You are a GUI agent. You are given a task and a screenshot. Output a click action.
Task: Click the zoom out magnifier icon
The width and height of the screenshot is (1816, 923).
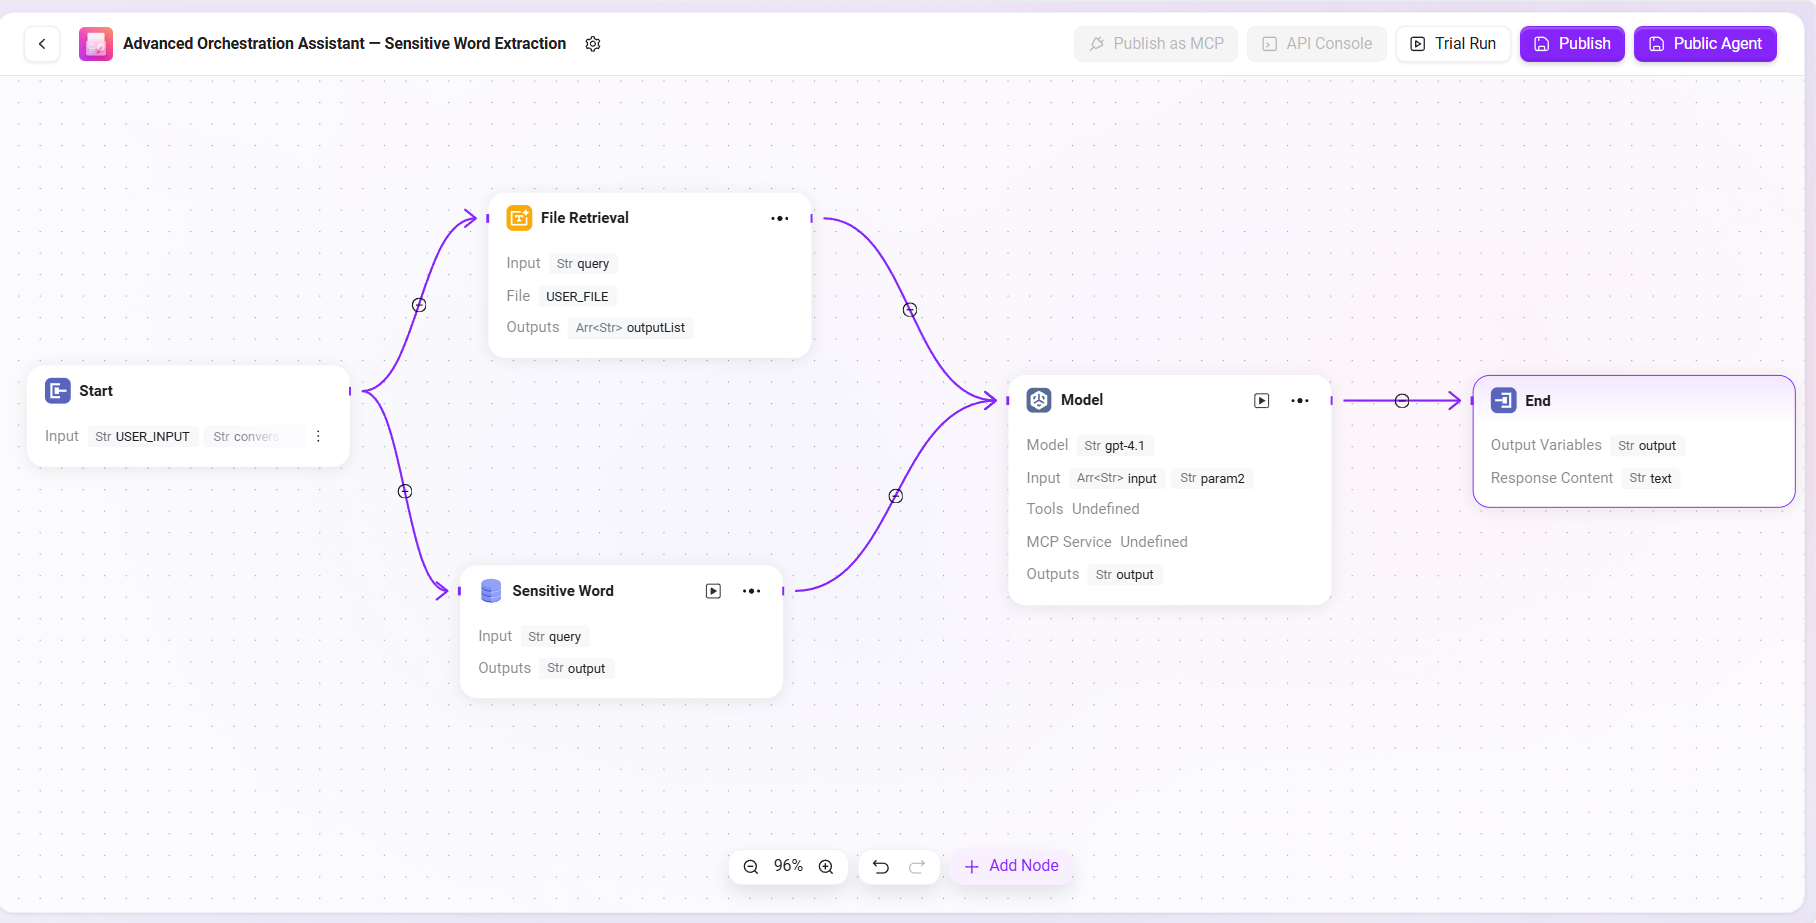tap(751, 867)
